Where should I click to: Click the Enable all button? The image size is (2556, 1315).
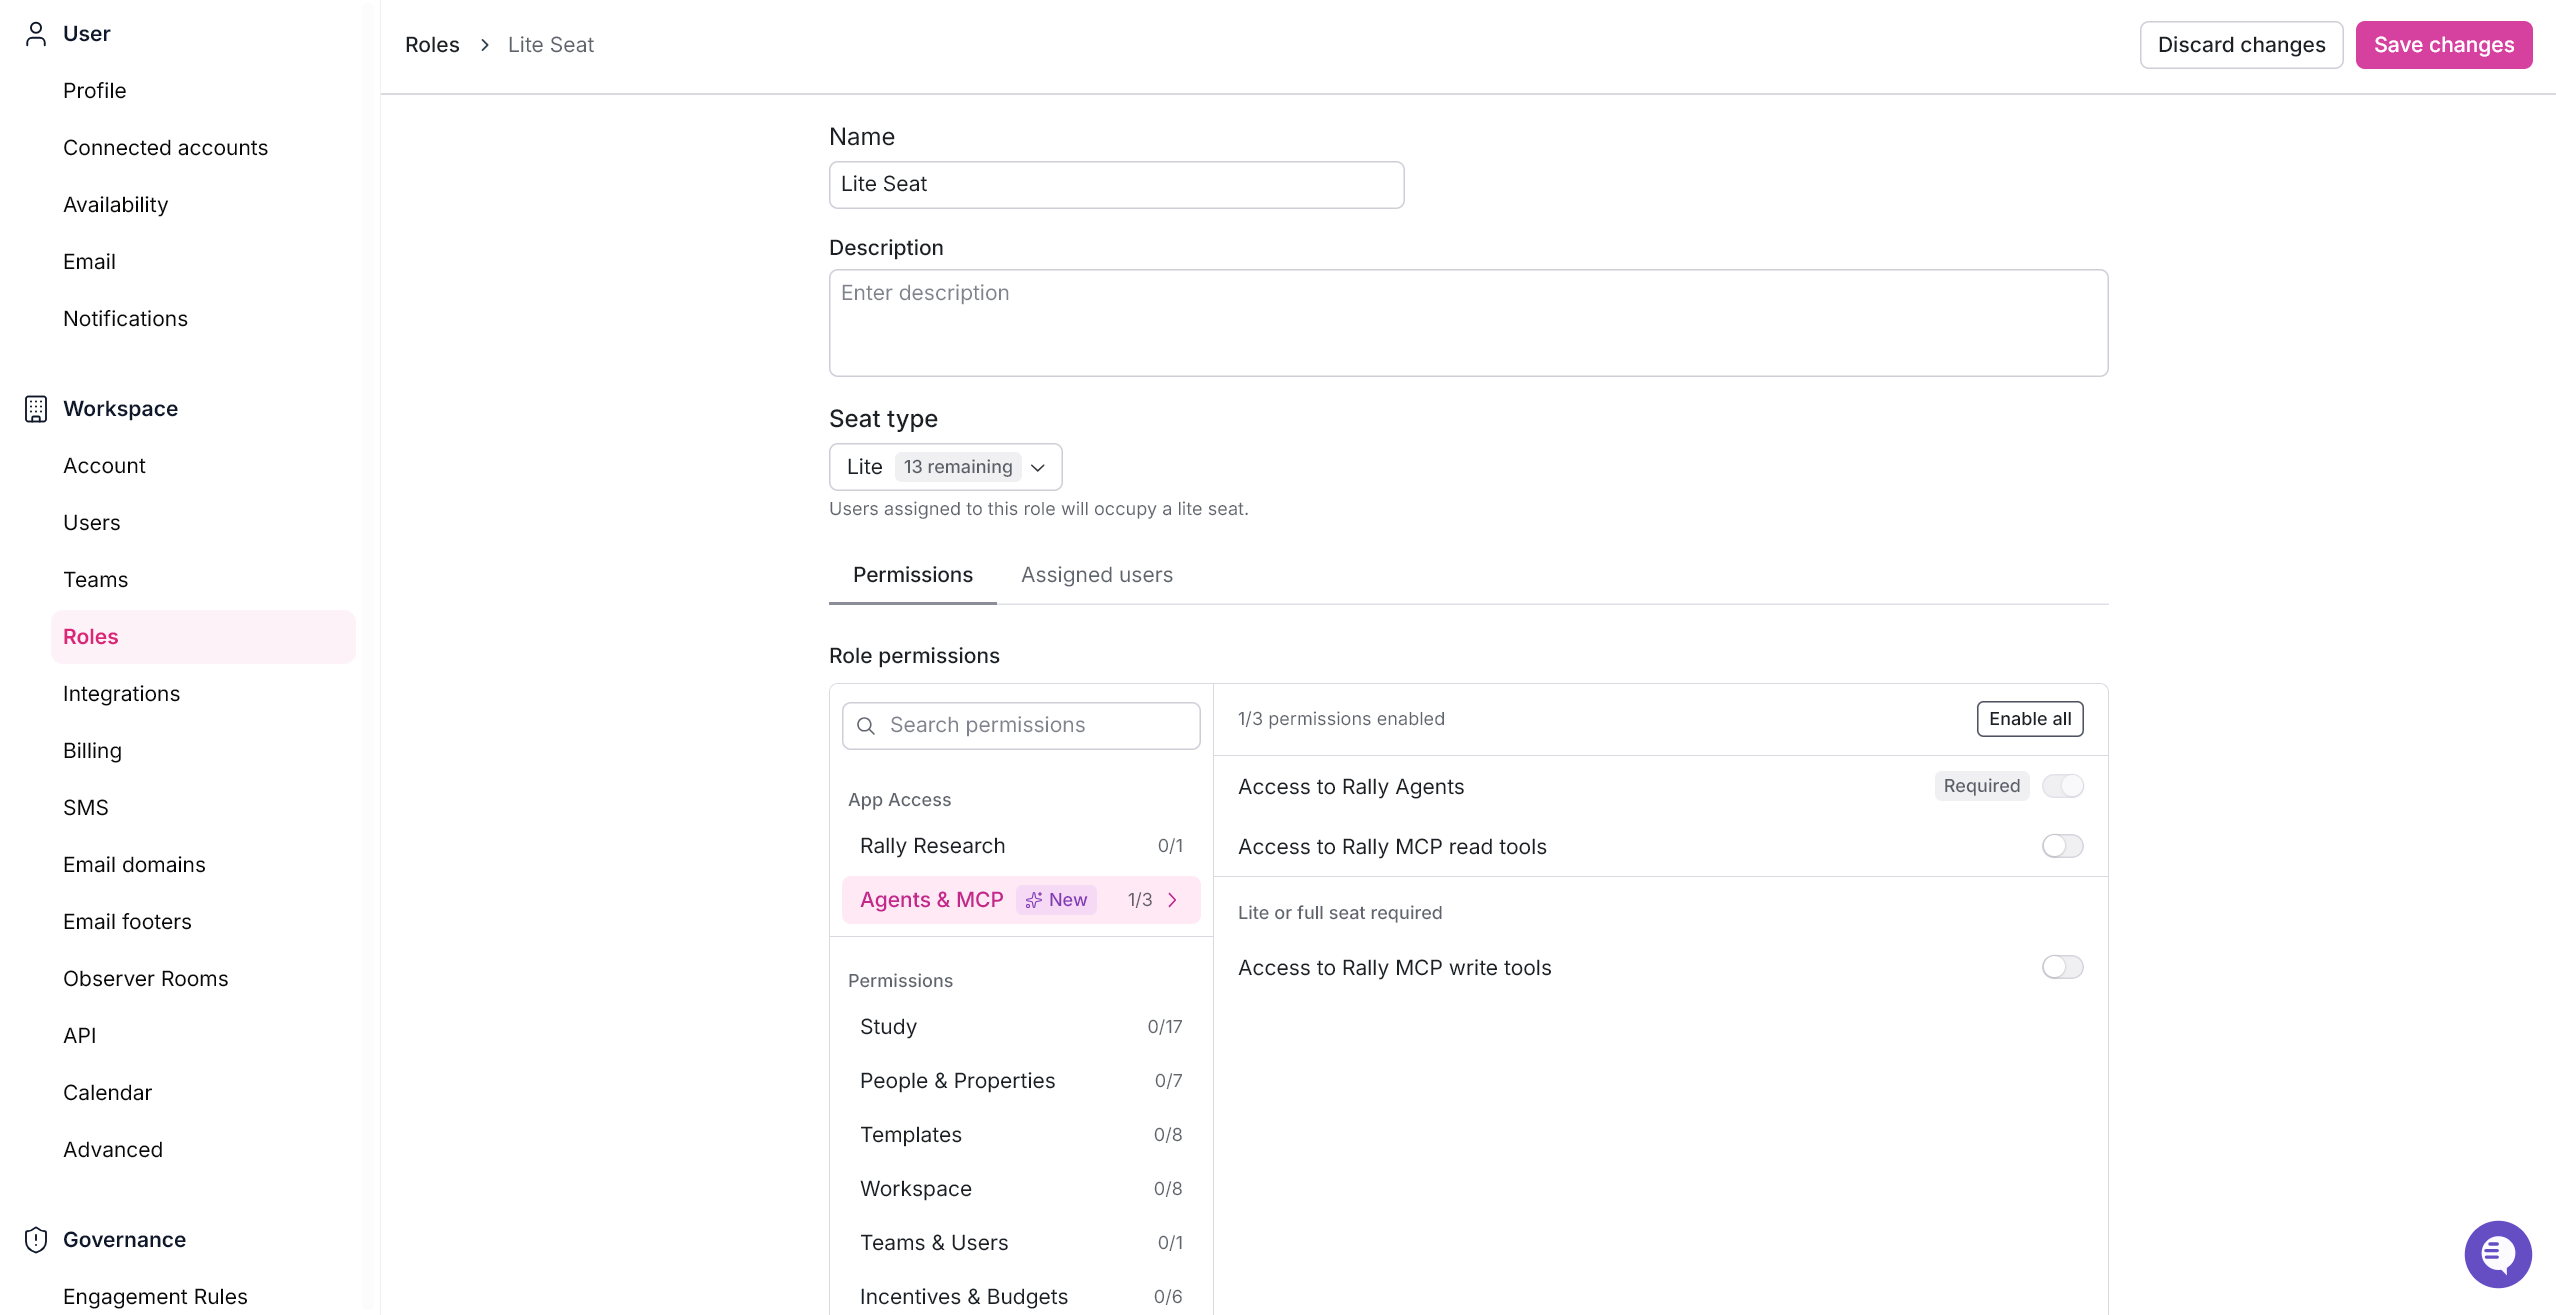(2029, 719)
